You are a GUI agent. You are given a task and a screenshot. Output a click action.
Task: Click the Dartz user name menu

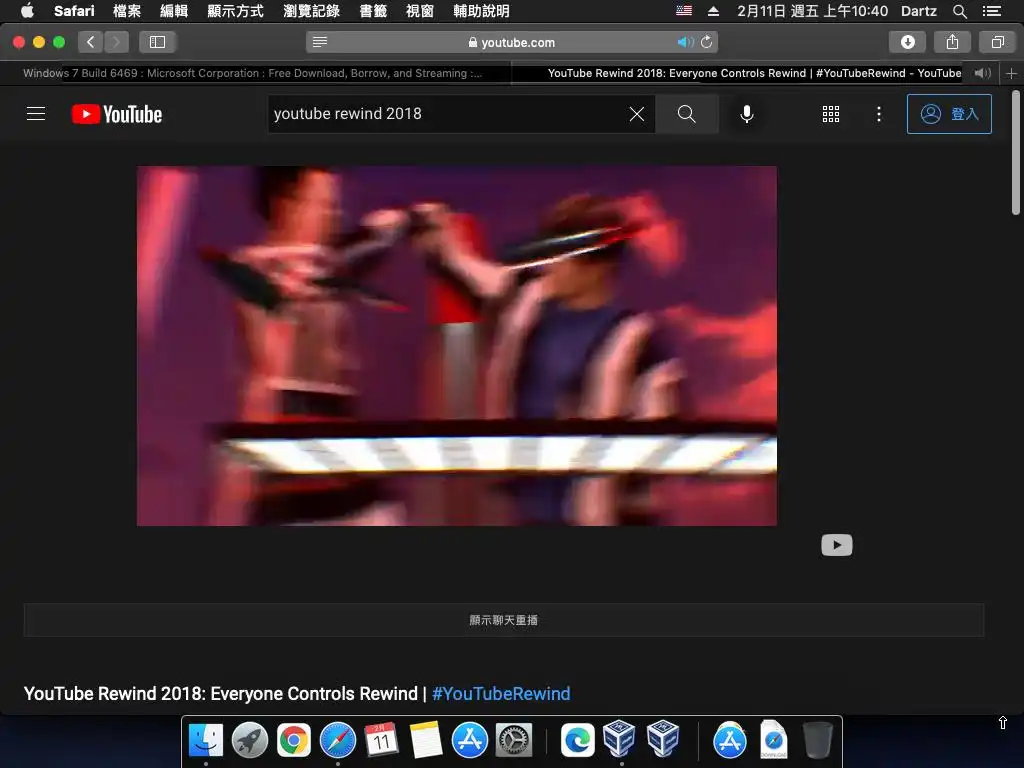[x=918, y=11]
